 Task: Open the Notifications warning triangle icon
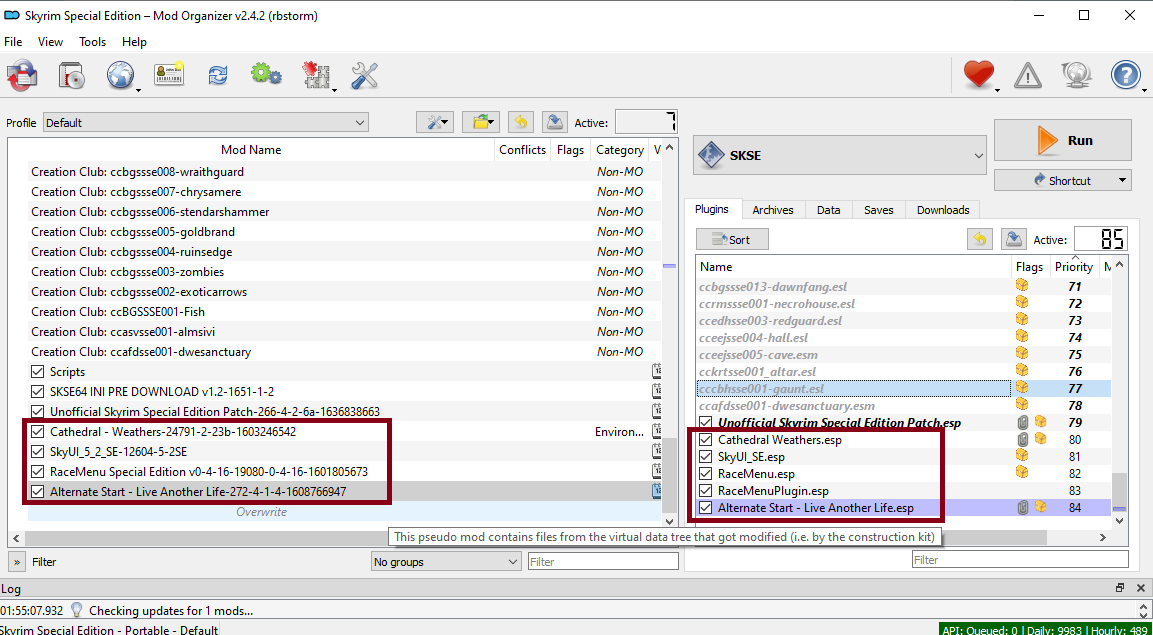1028,75
